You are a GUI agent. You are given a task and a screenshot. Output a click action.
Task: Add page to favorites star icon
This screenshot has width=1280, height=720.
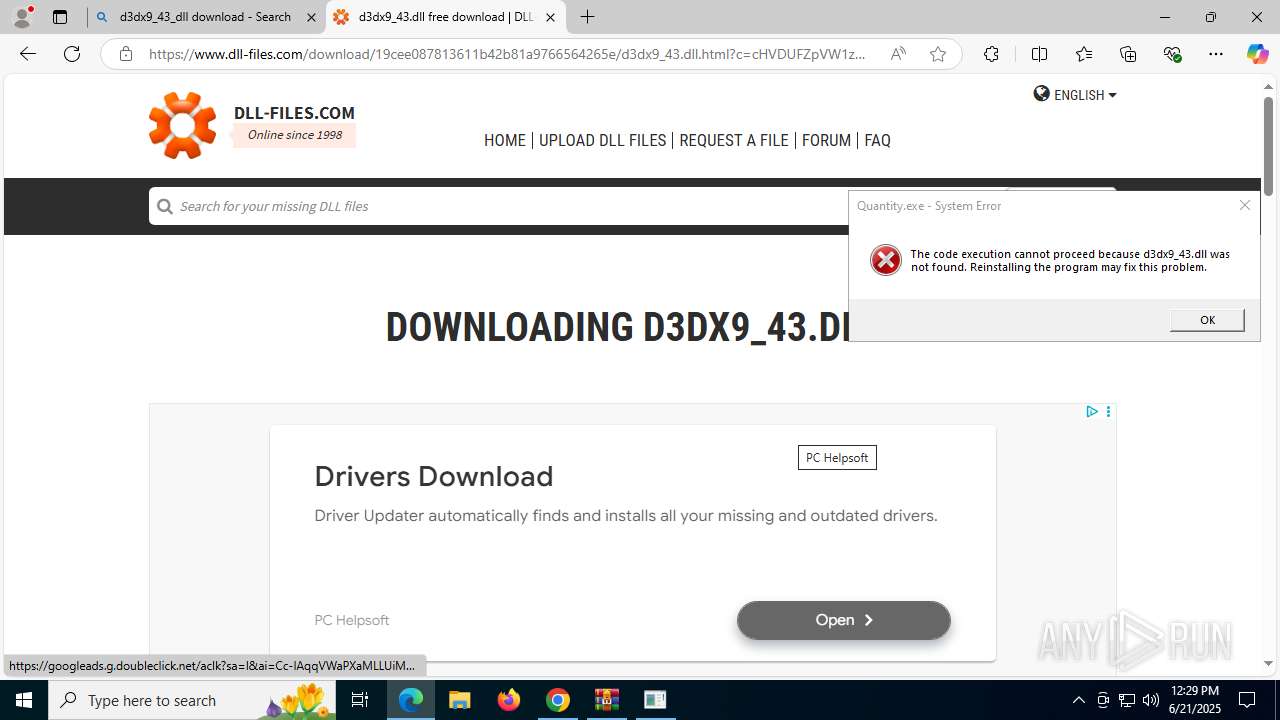click(x=937, y=54)
